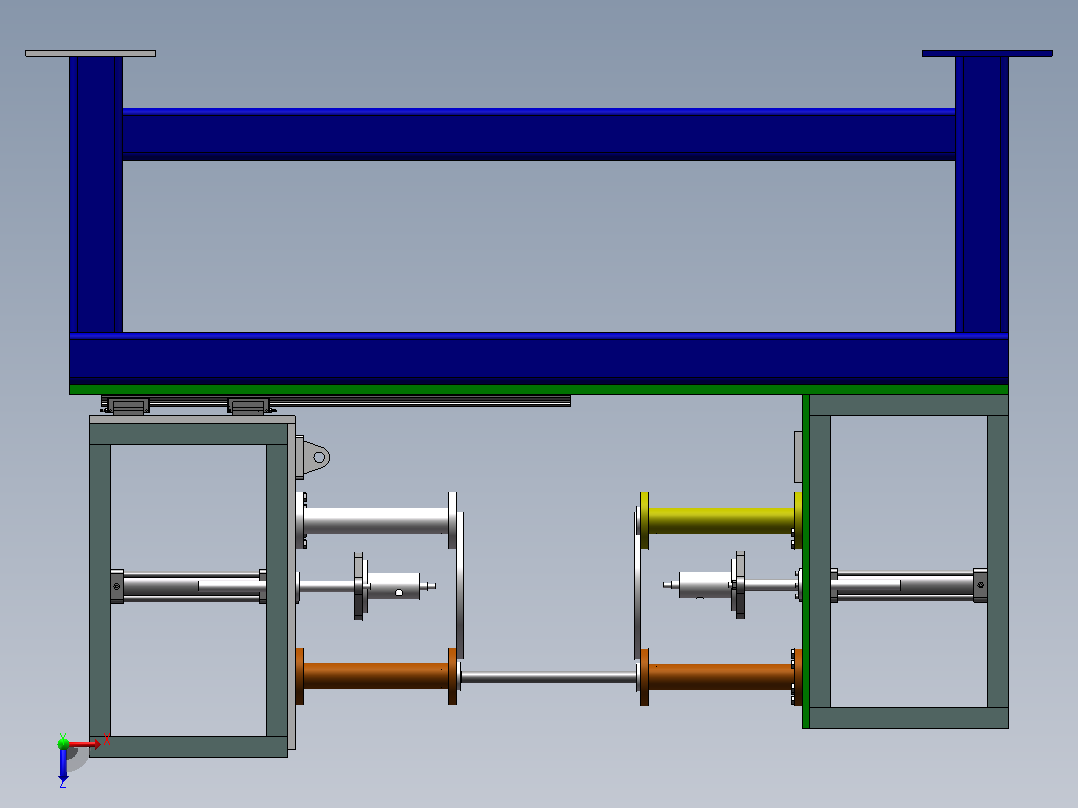Select the cylinder inside the left gray frame
This screenshot has height=808, width=1078.
point(188,587)
